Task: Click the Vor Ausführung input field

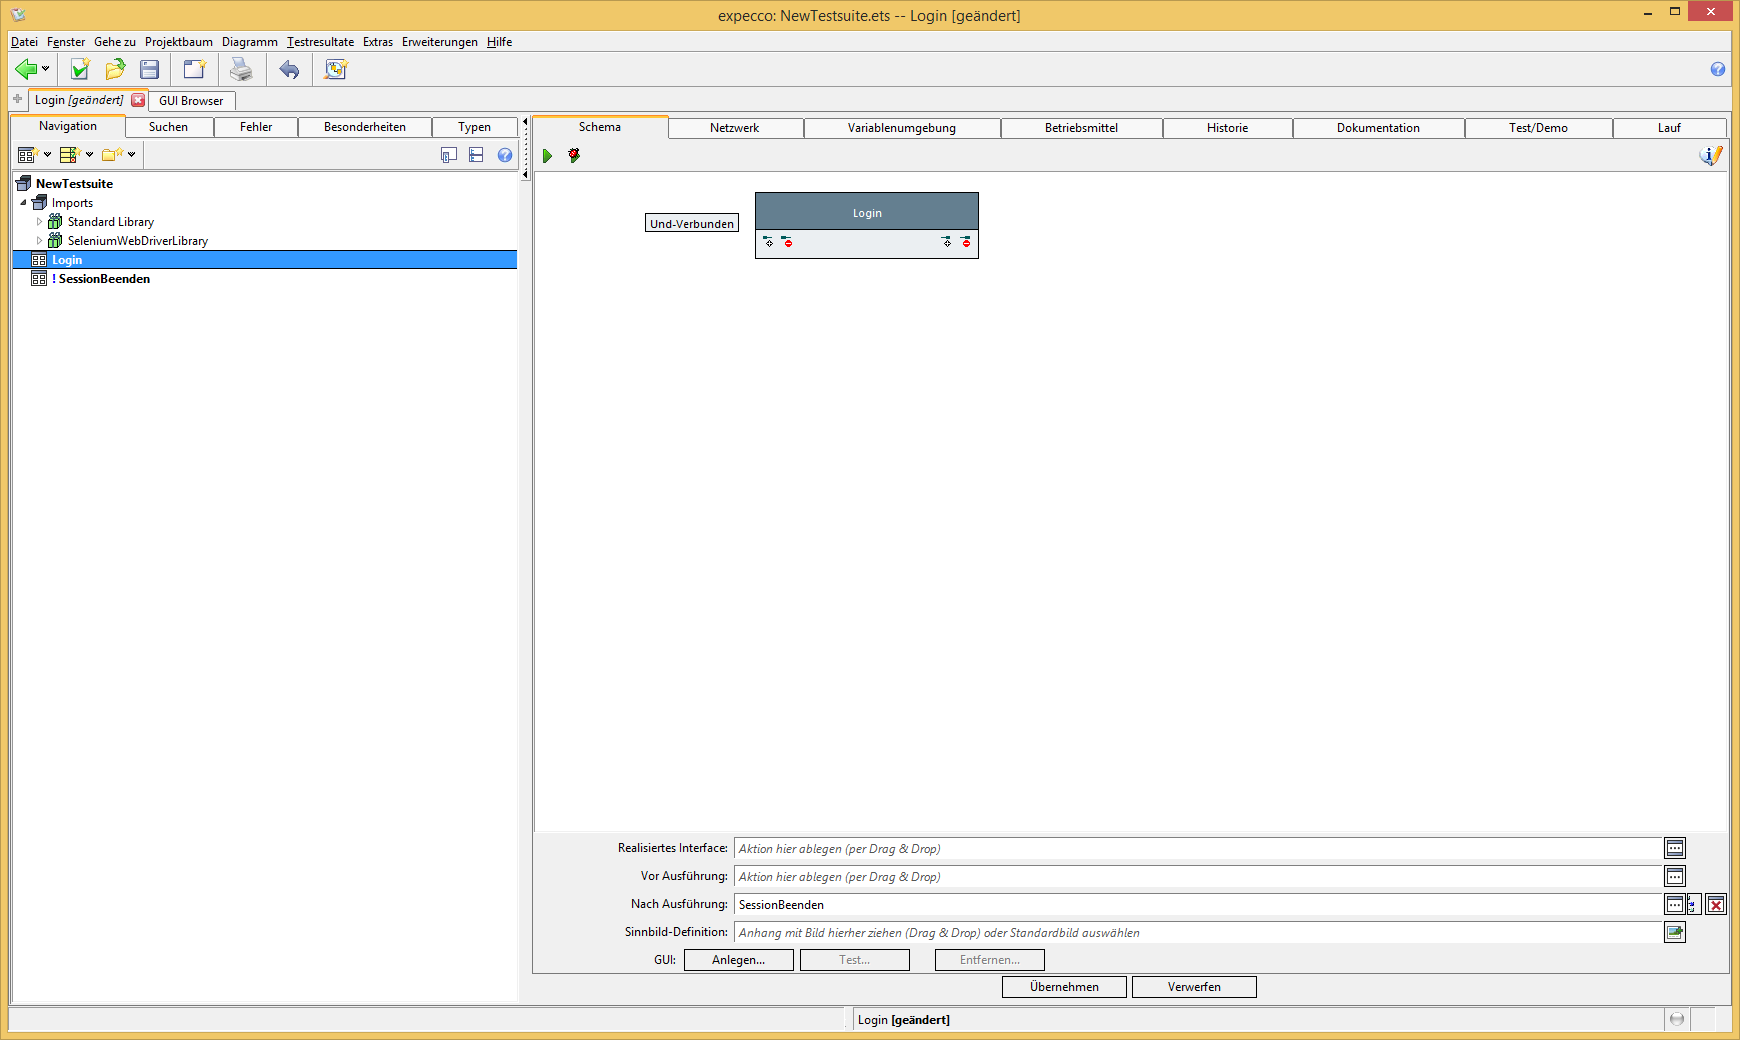Action: (x=1197, y=877)
